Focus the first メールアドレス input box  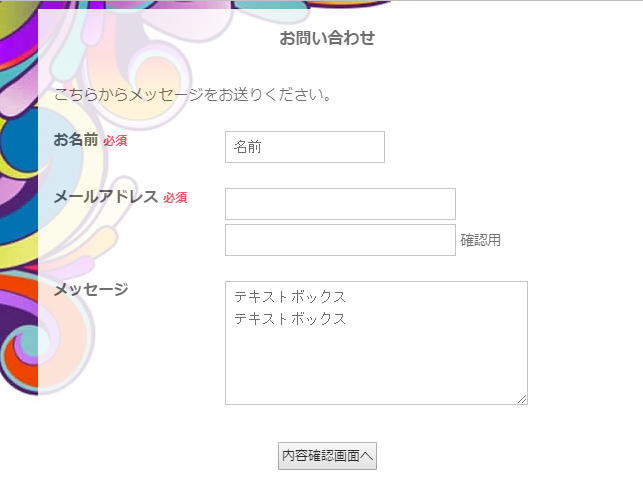point(340,204)
